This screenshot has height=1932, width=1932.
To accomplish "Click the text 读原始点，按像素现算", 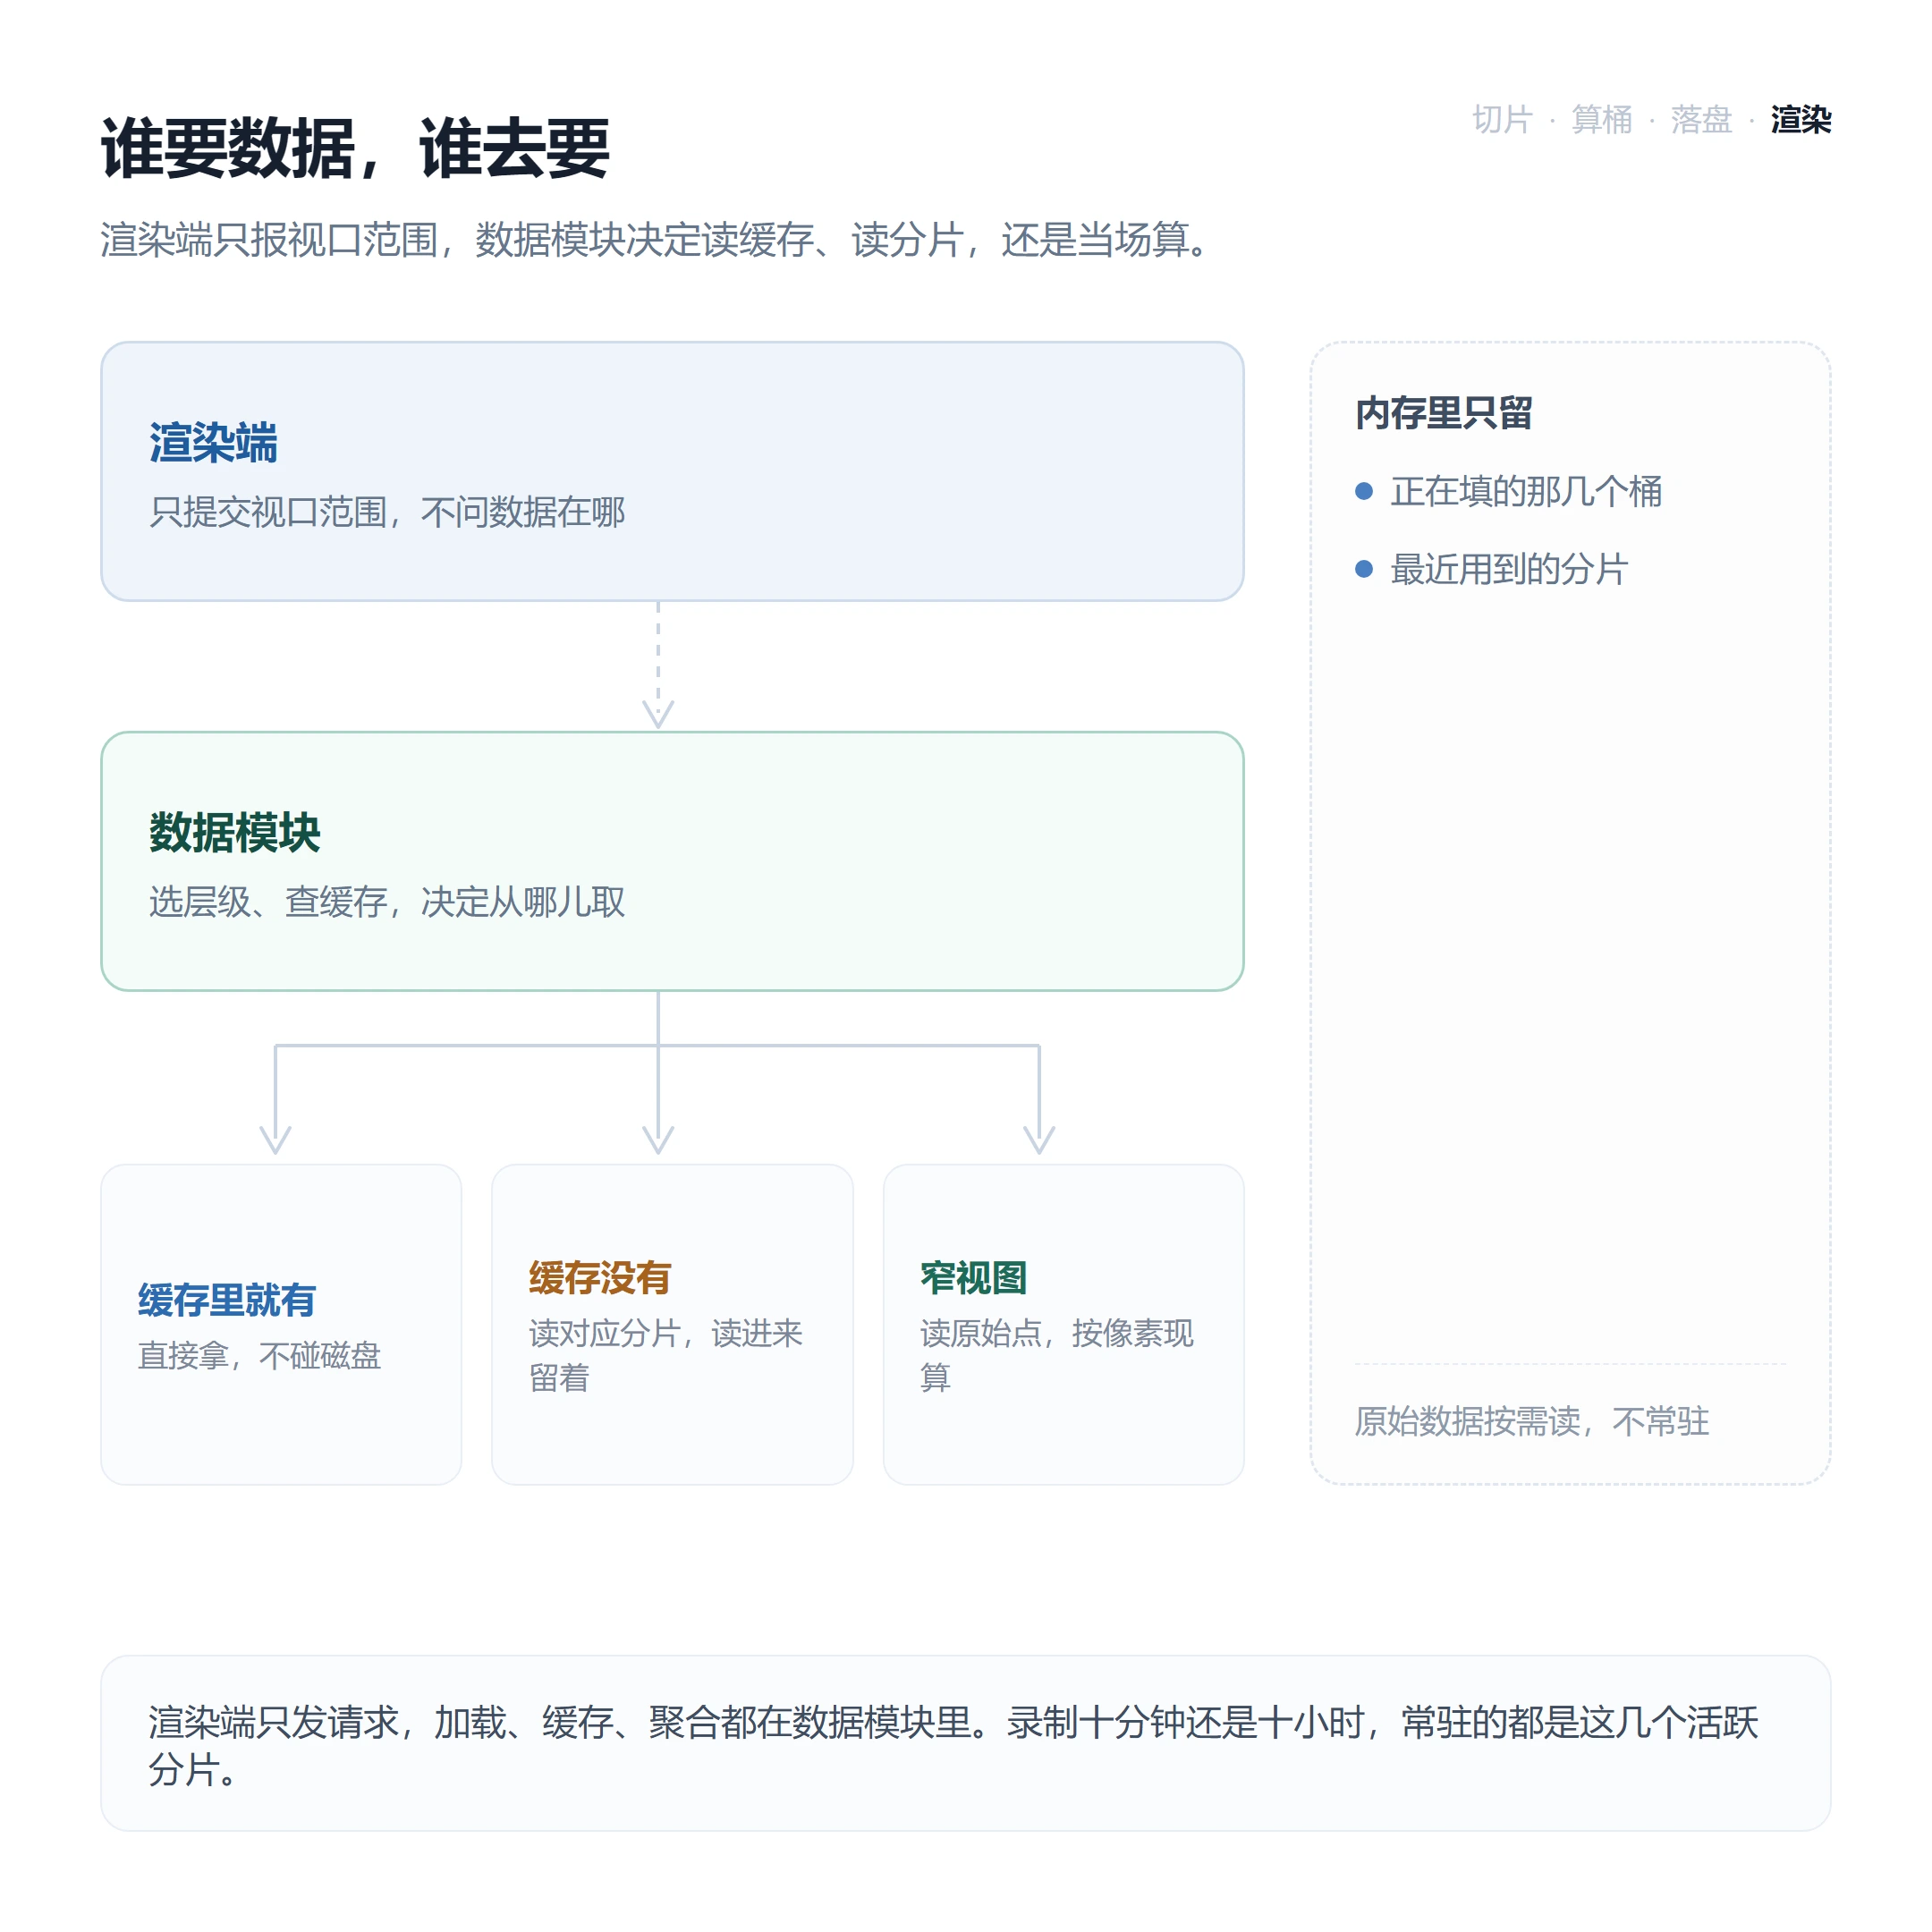I will pos(1056,1356).
